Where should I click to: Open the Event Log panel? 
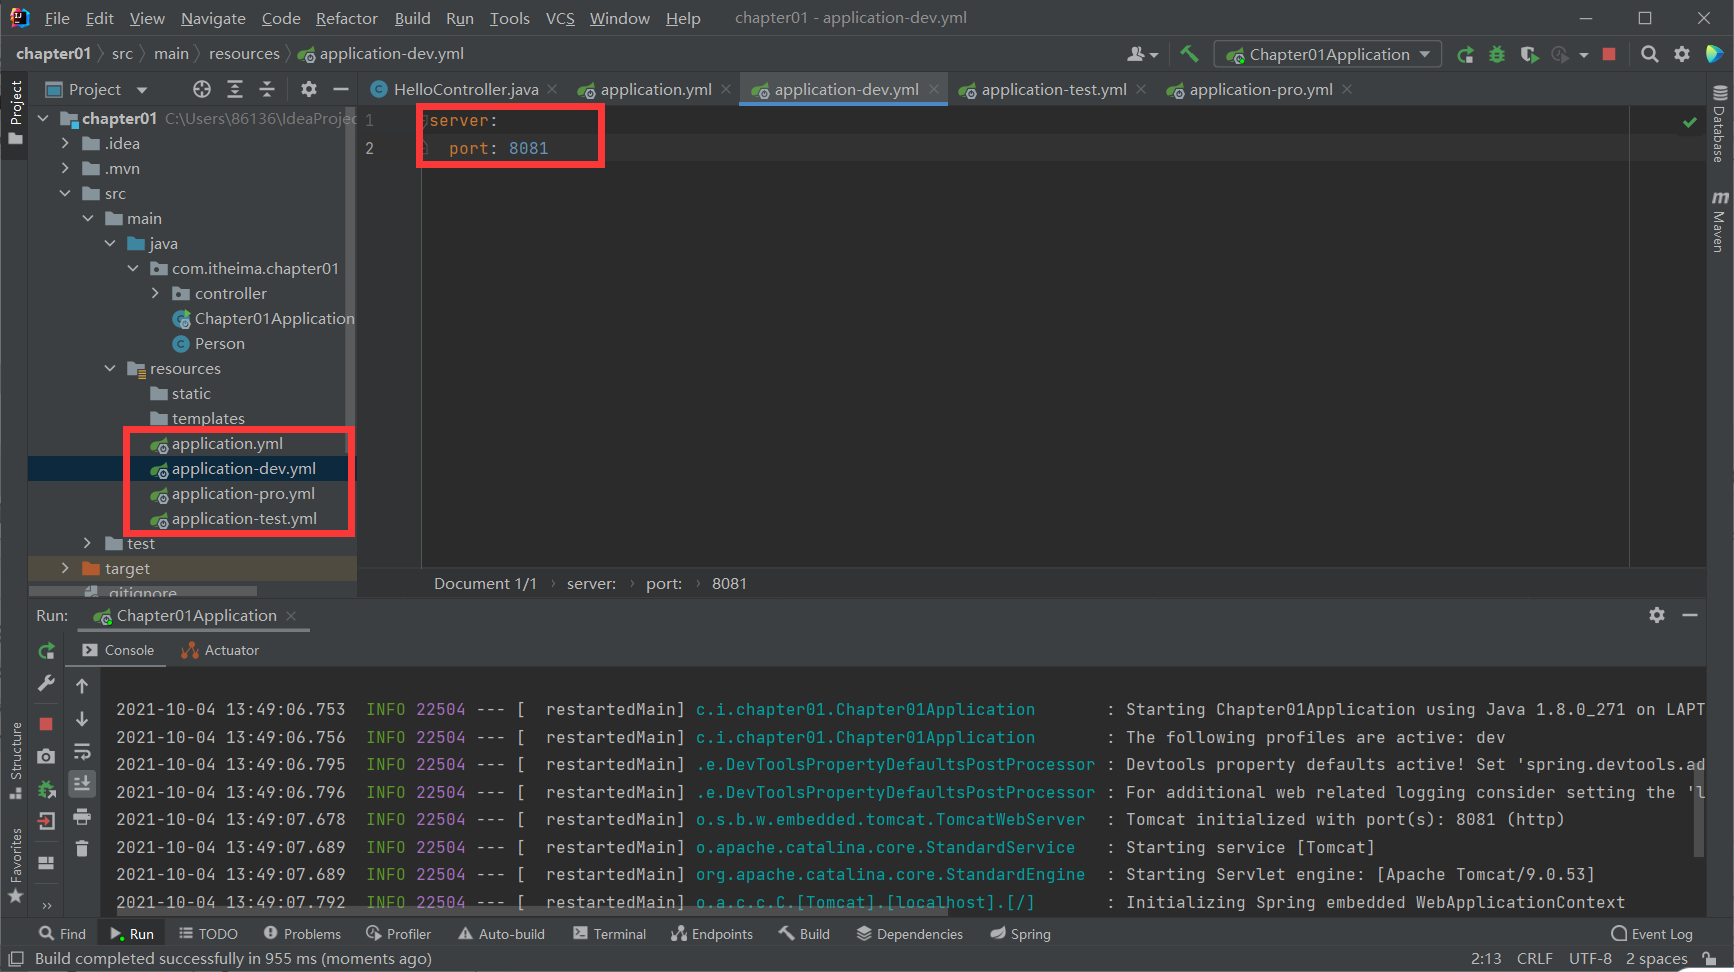[x=1651, y=933]
